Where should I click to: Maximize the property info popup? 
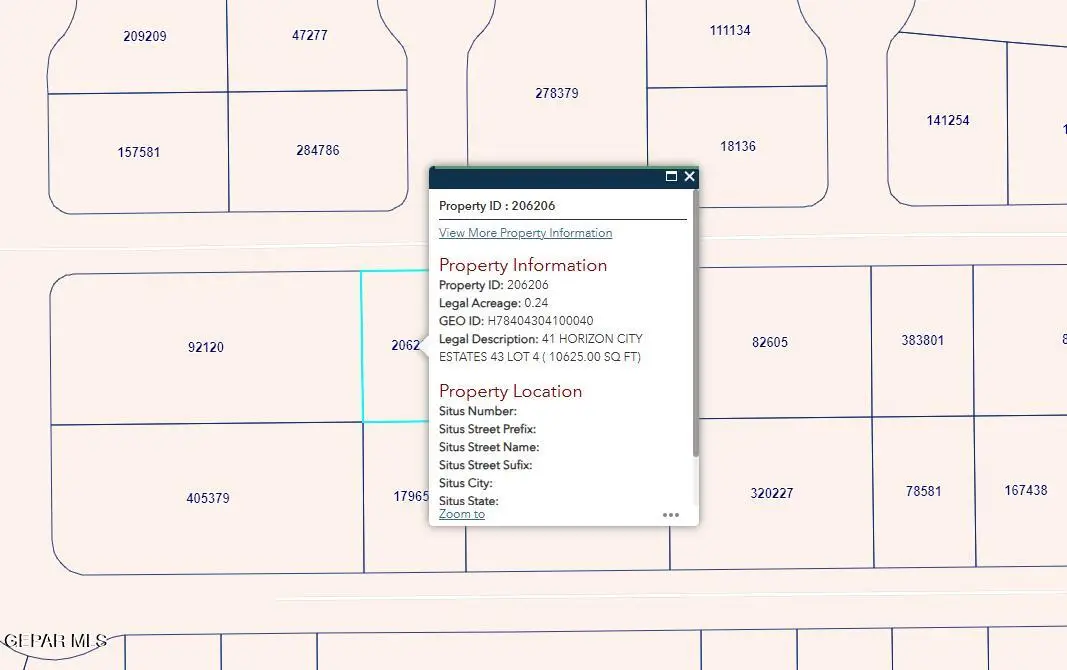point(672,177)
